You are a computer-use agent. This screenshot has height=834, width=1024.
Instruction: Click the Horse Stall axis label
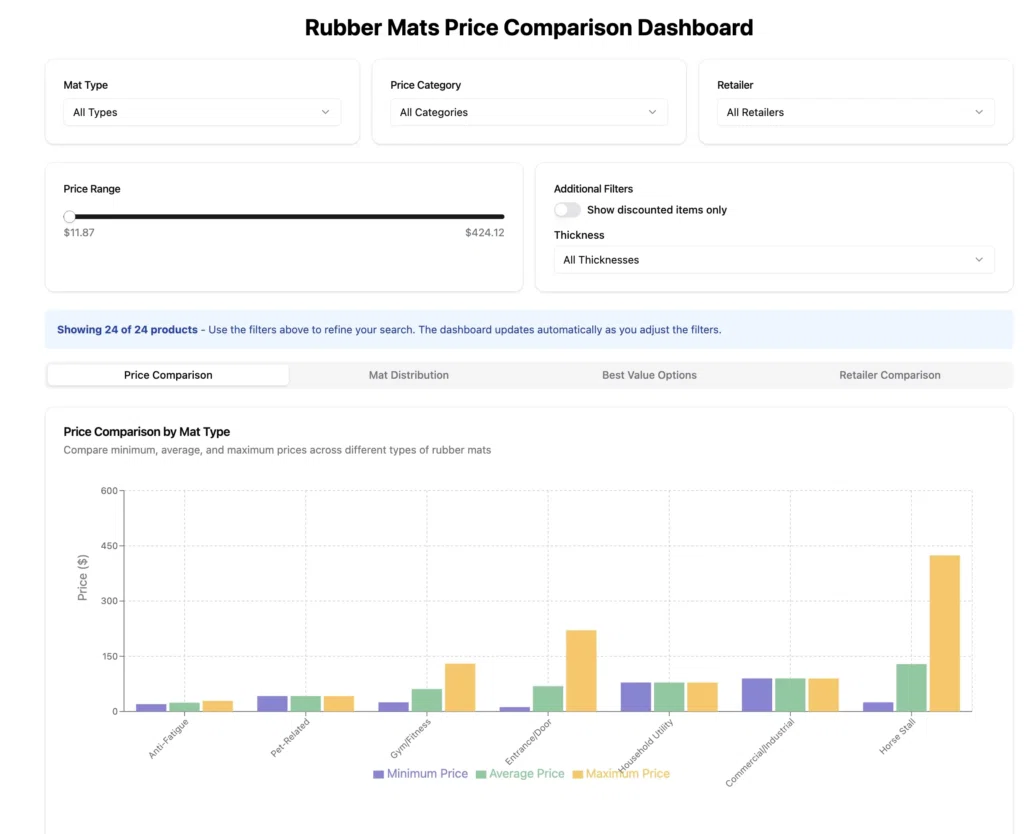(x=897, y=737)
